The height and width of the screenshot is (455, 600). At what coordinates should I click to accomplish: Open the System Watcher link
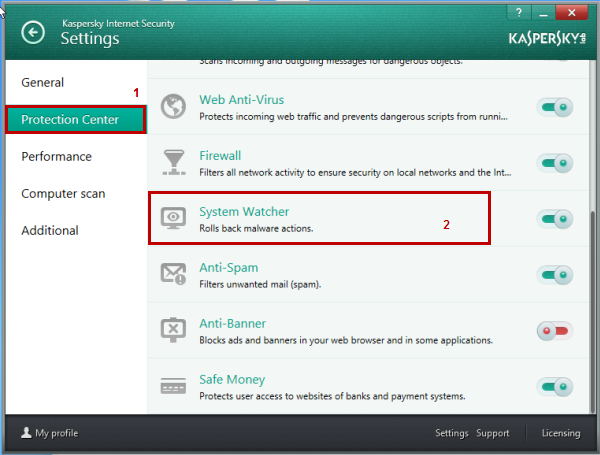(x=244, y=211)
